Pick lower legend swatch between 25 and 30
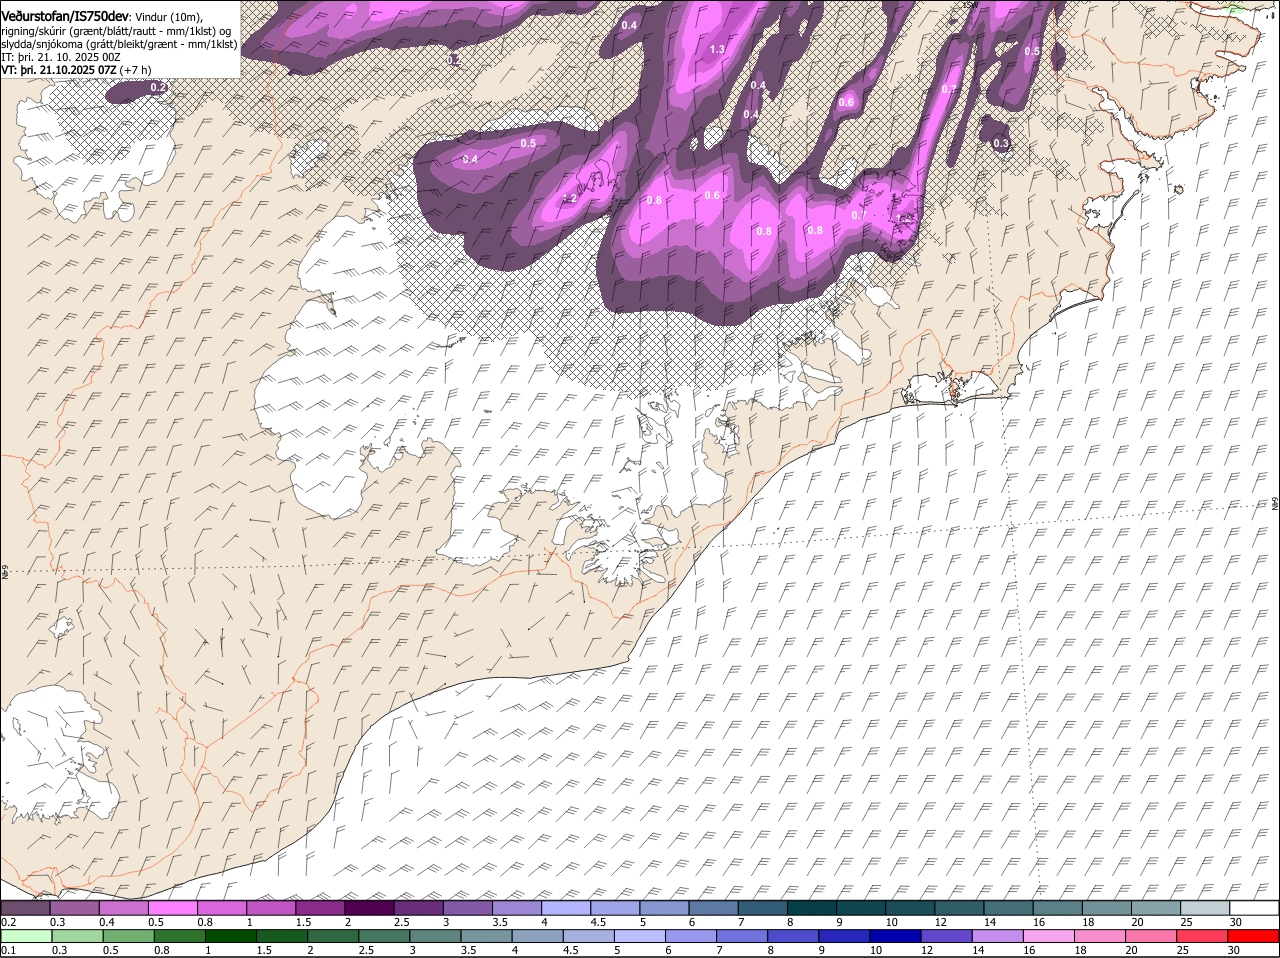This screenshot has width=1280, height=958. [1204, 937]
